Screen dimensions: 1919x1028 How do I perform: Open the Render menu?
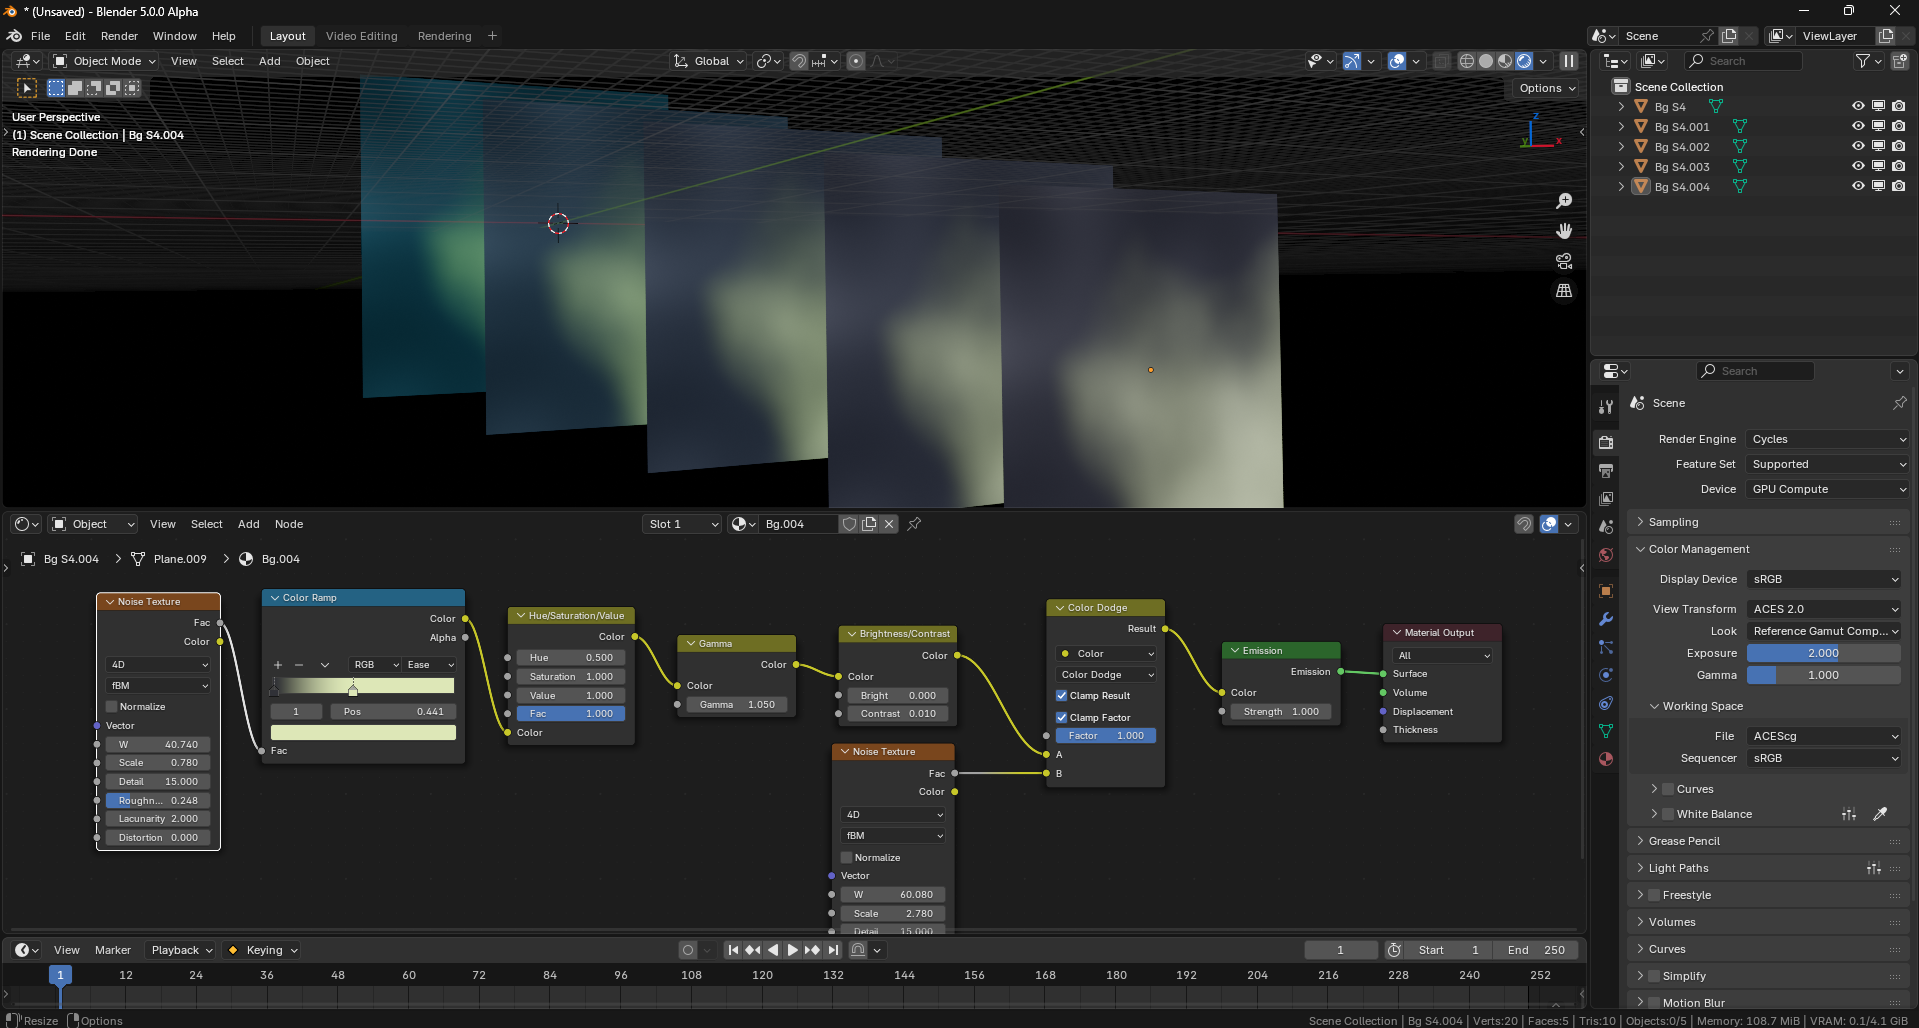119,36
